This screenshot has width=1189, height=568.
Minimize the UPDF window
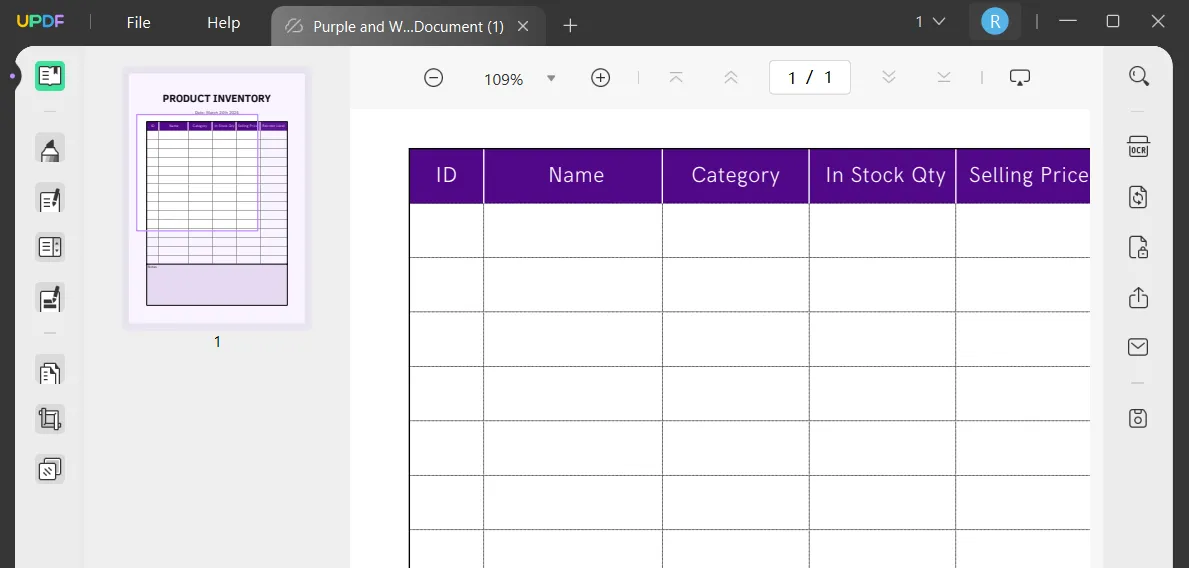(1068, 21)
